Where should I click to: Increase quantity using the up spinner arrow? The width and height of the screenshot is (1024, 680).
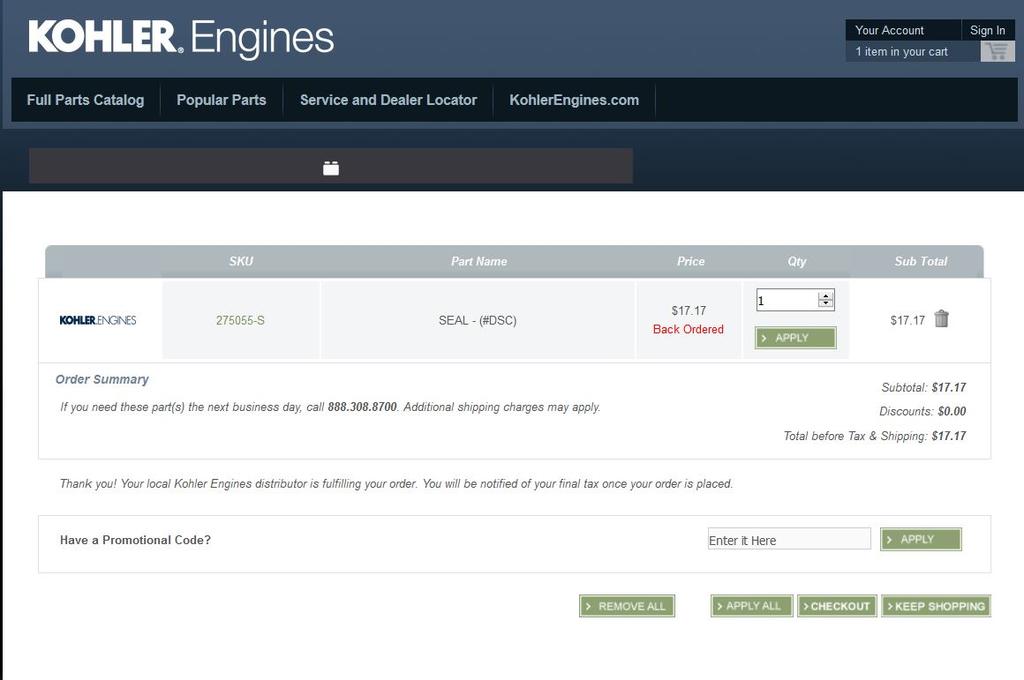[825, 296]
